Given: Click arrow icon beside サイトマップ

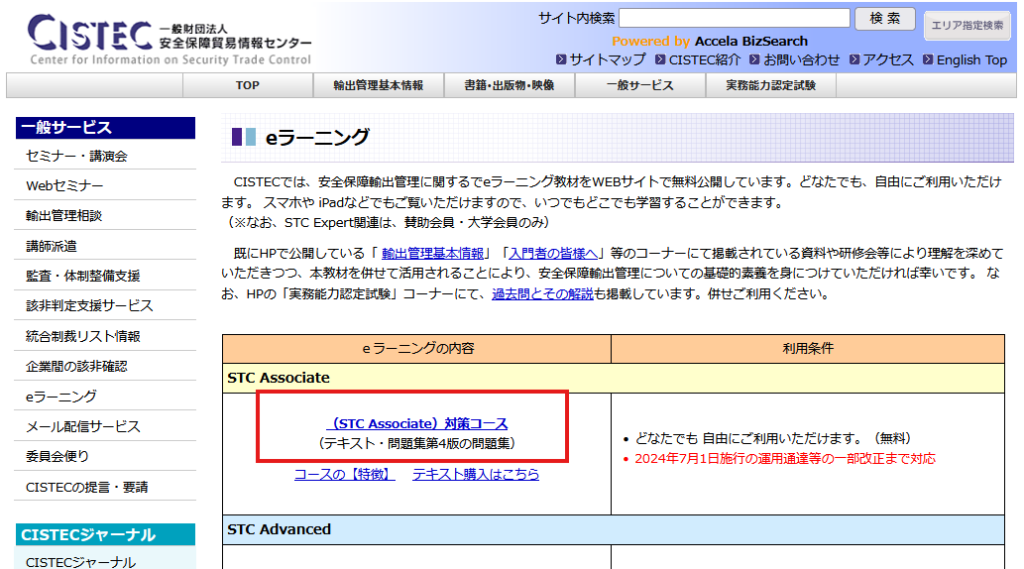Looking at the screenshot, I should coord(561,59).
